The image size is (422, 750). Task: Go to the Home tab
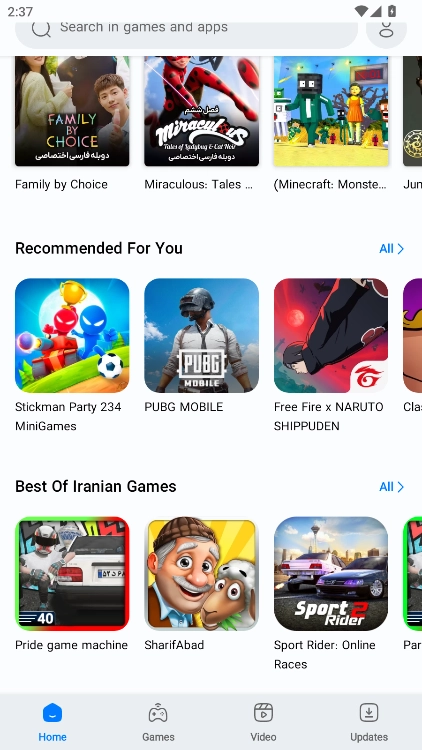coord(53,722)
